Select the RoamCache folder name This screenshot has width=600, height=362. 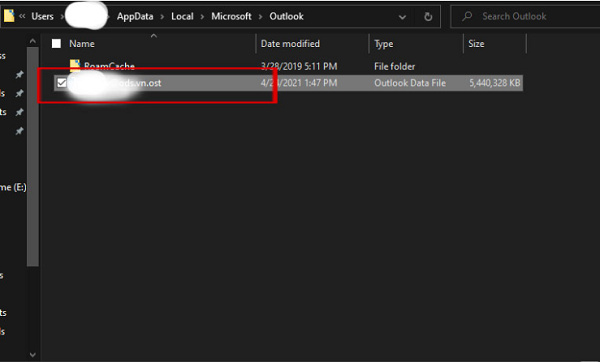coord(109,66)
